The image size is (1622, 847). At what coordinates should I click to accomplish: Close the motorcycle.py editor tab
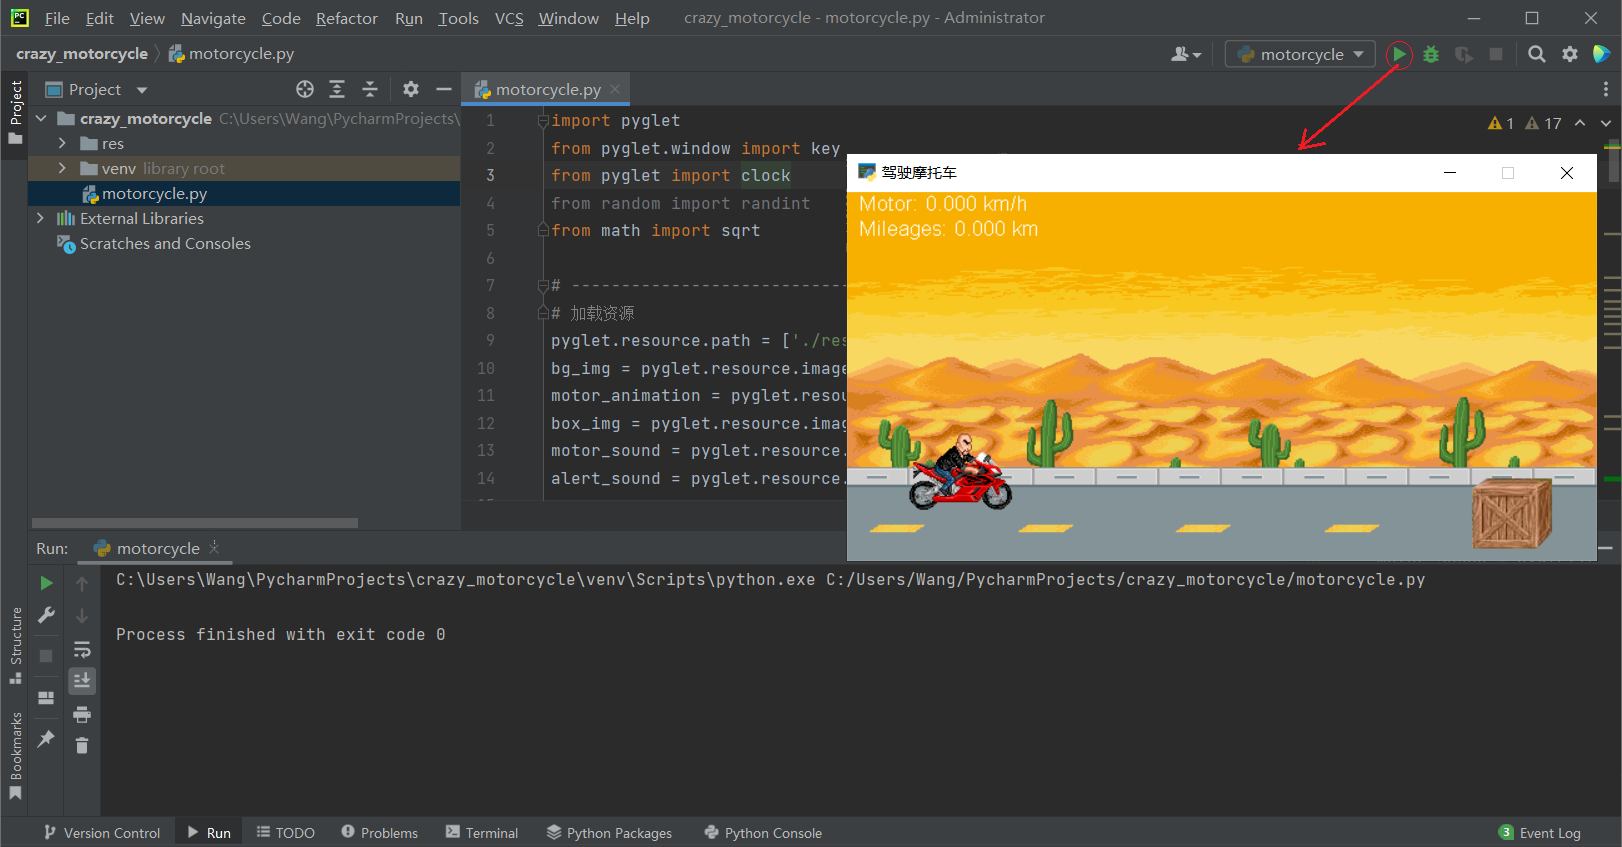615,89
